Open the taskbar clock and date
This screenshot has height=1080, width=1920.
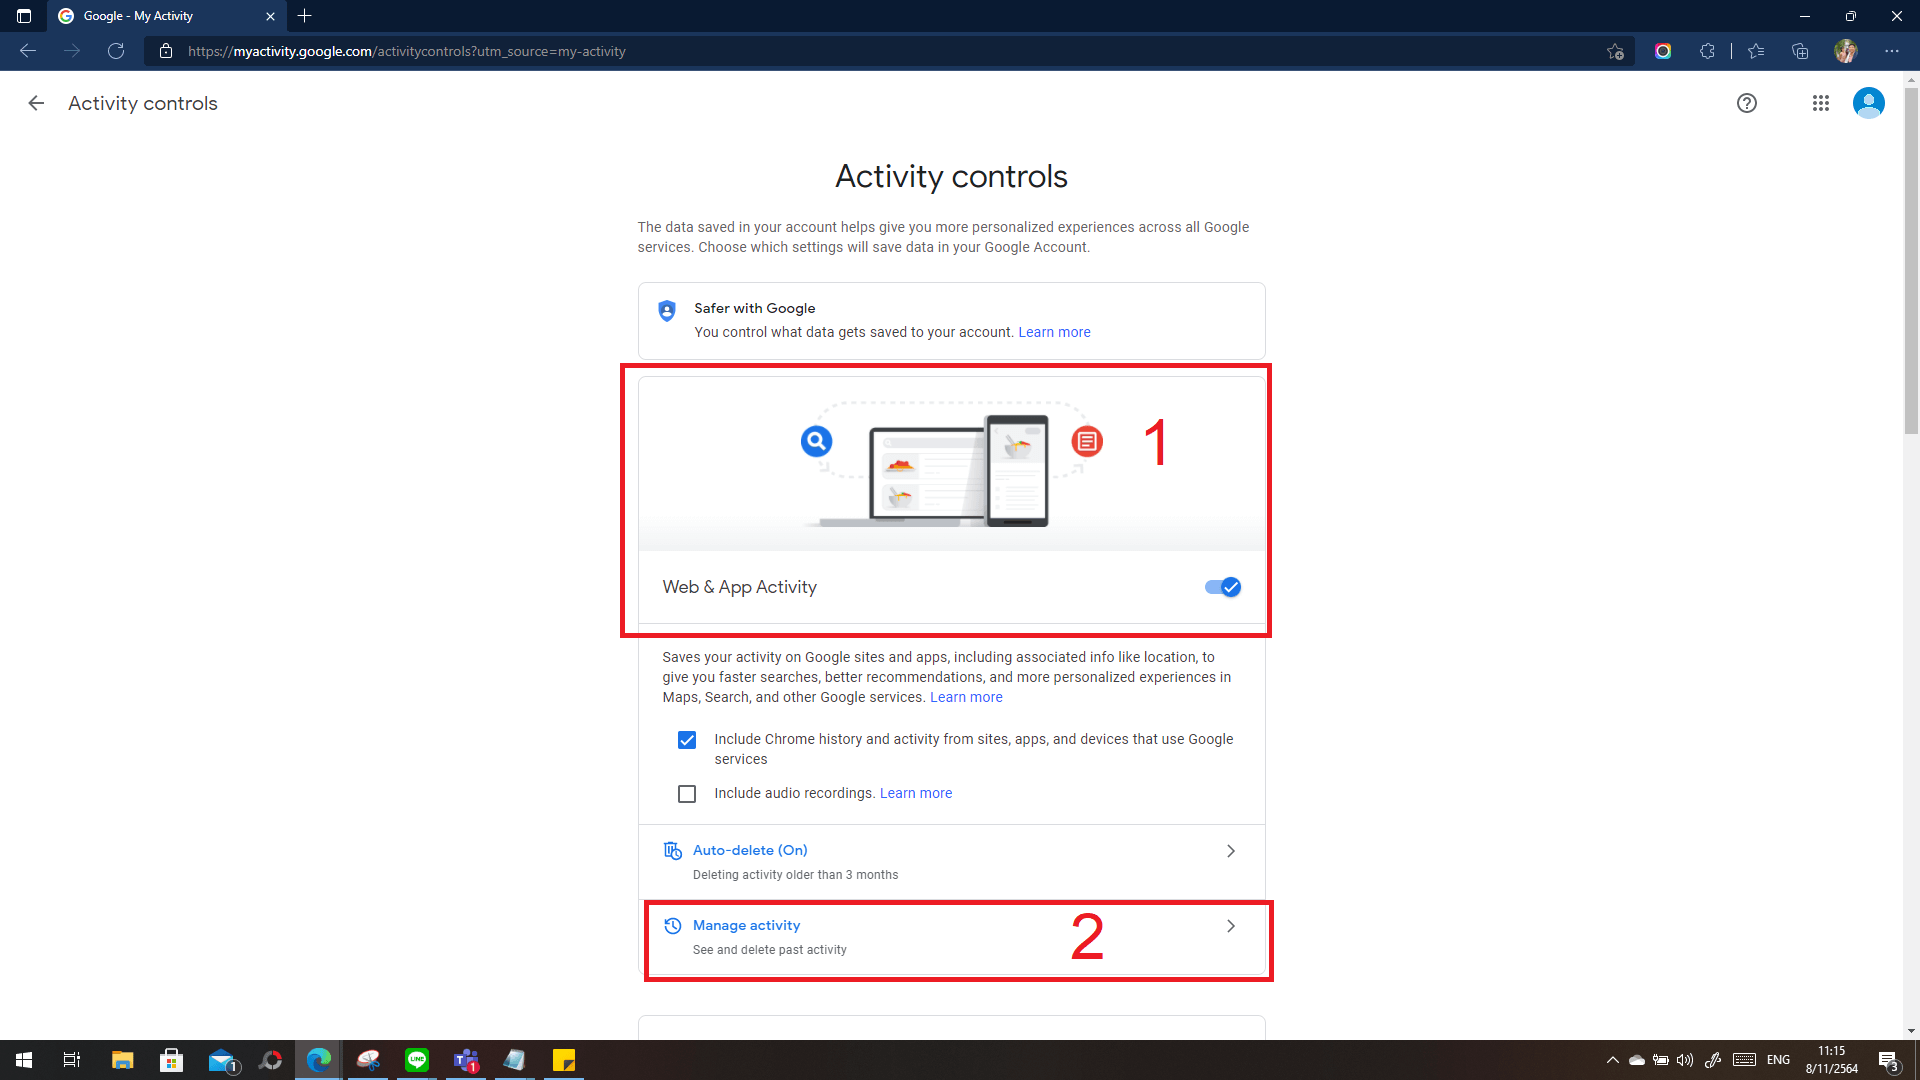(x=1832, y=1060)
